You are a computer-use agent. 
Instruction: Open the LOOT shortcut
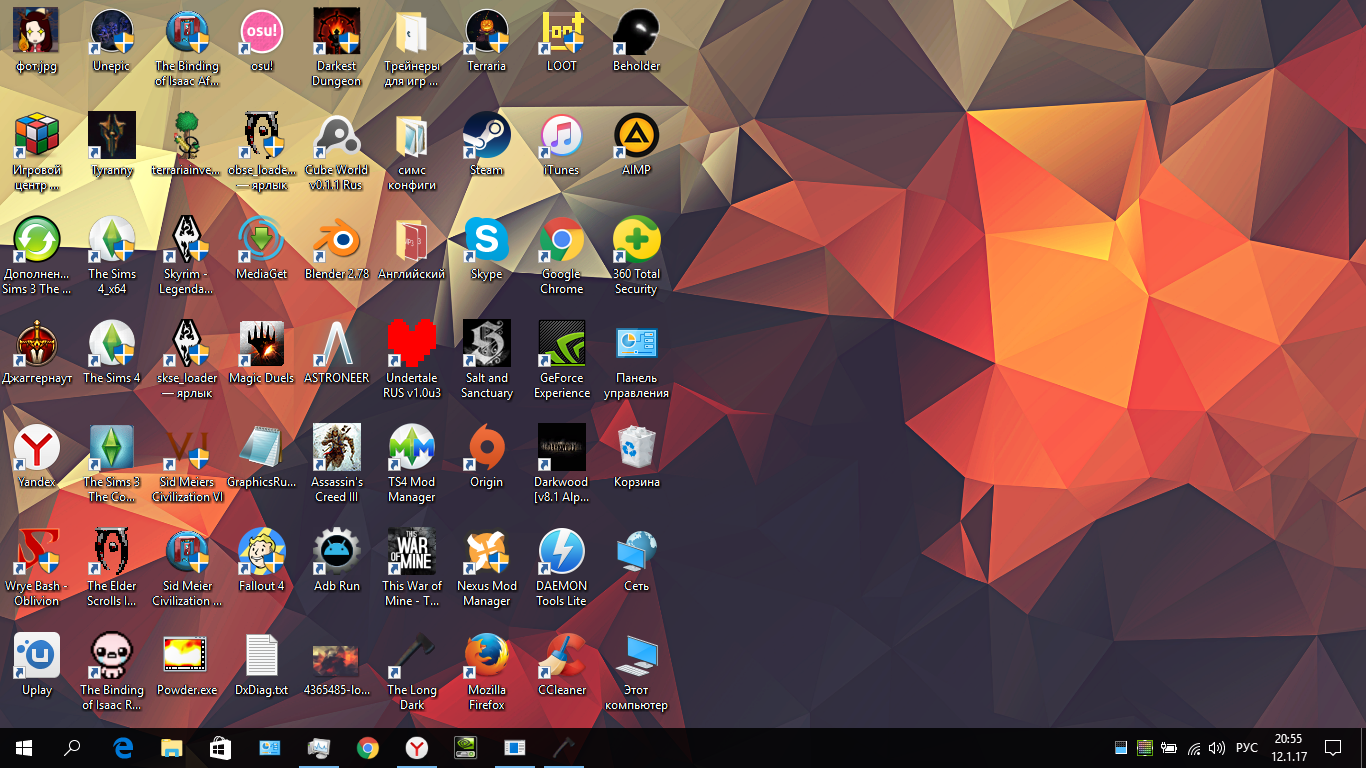click(562, 32)
